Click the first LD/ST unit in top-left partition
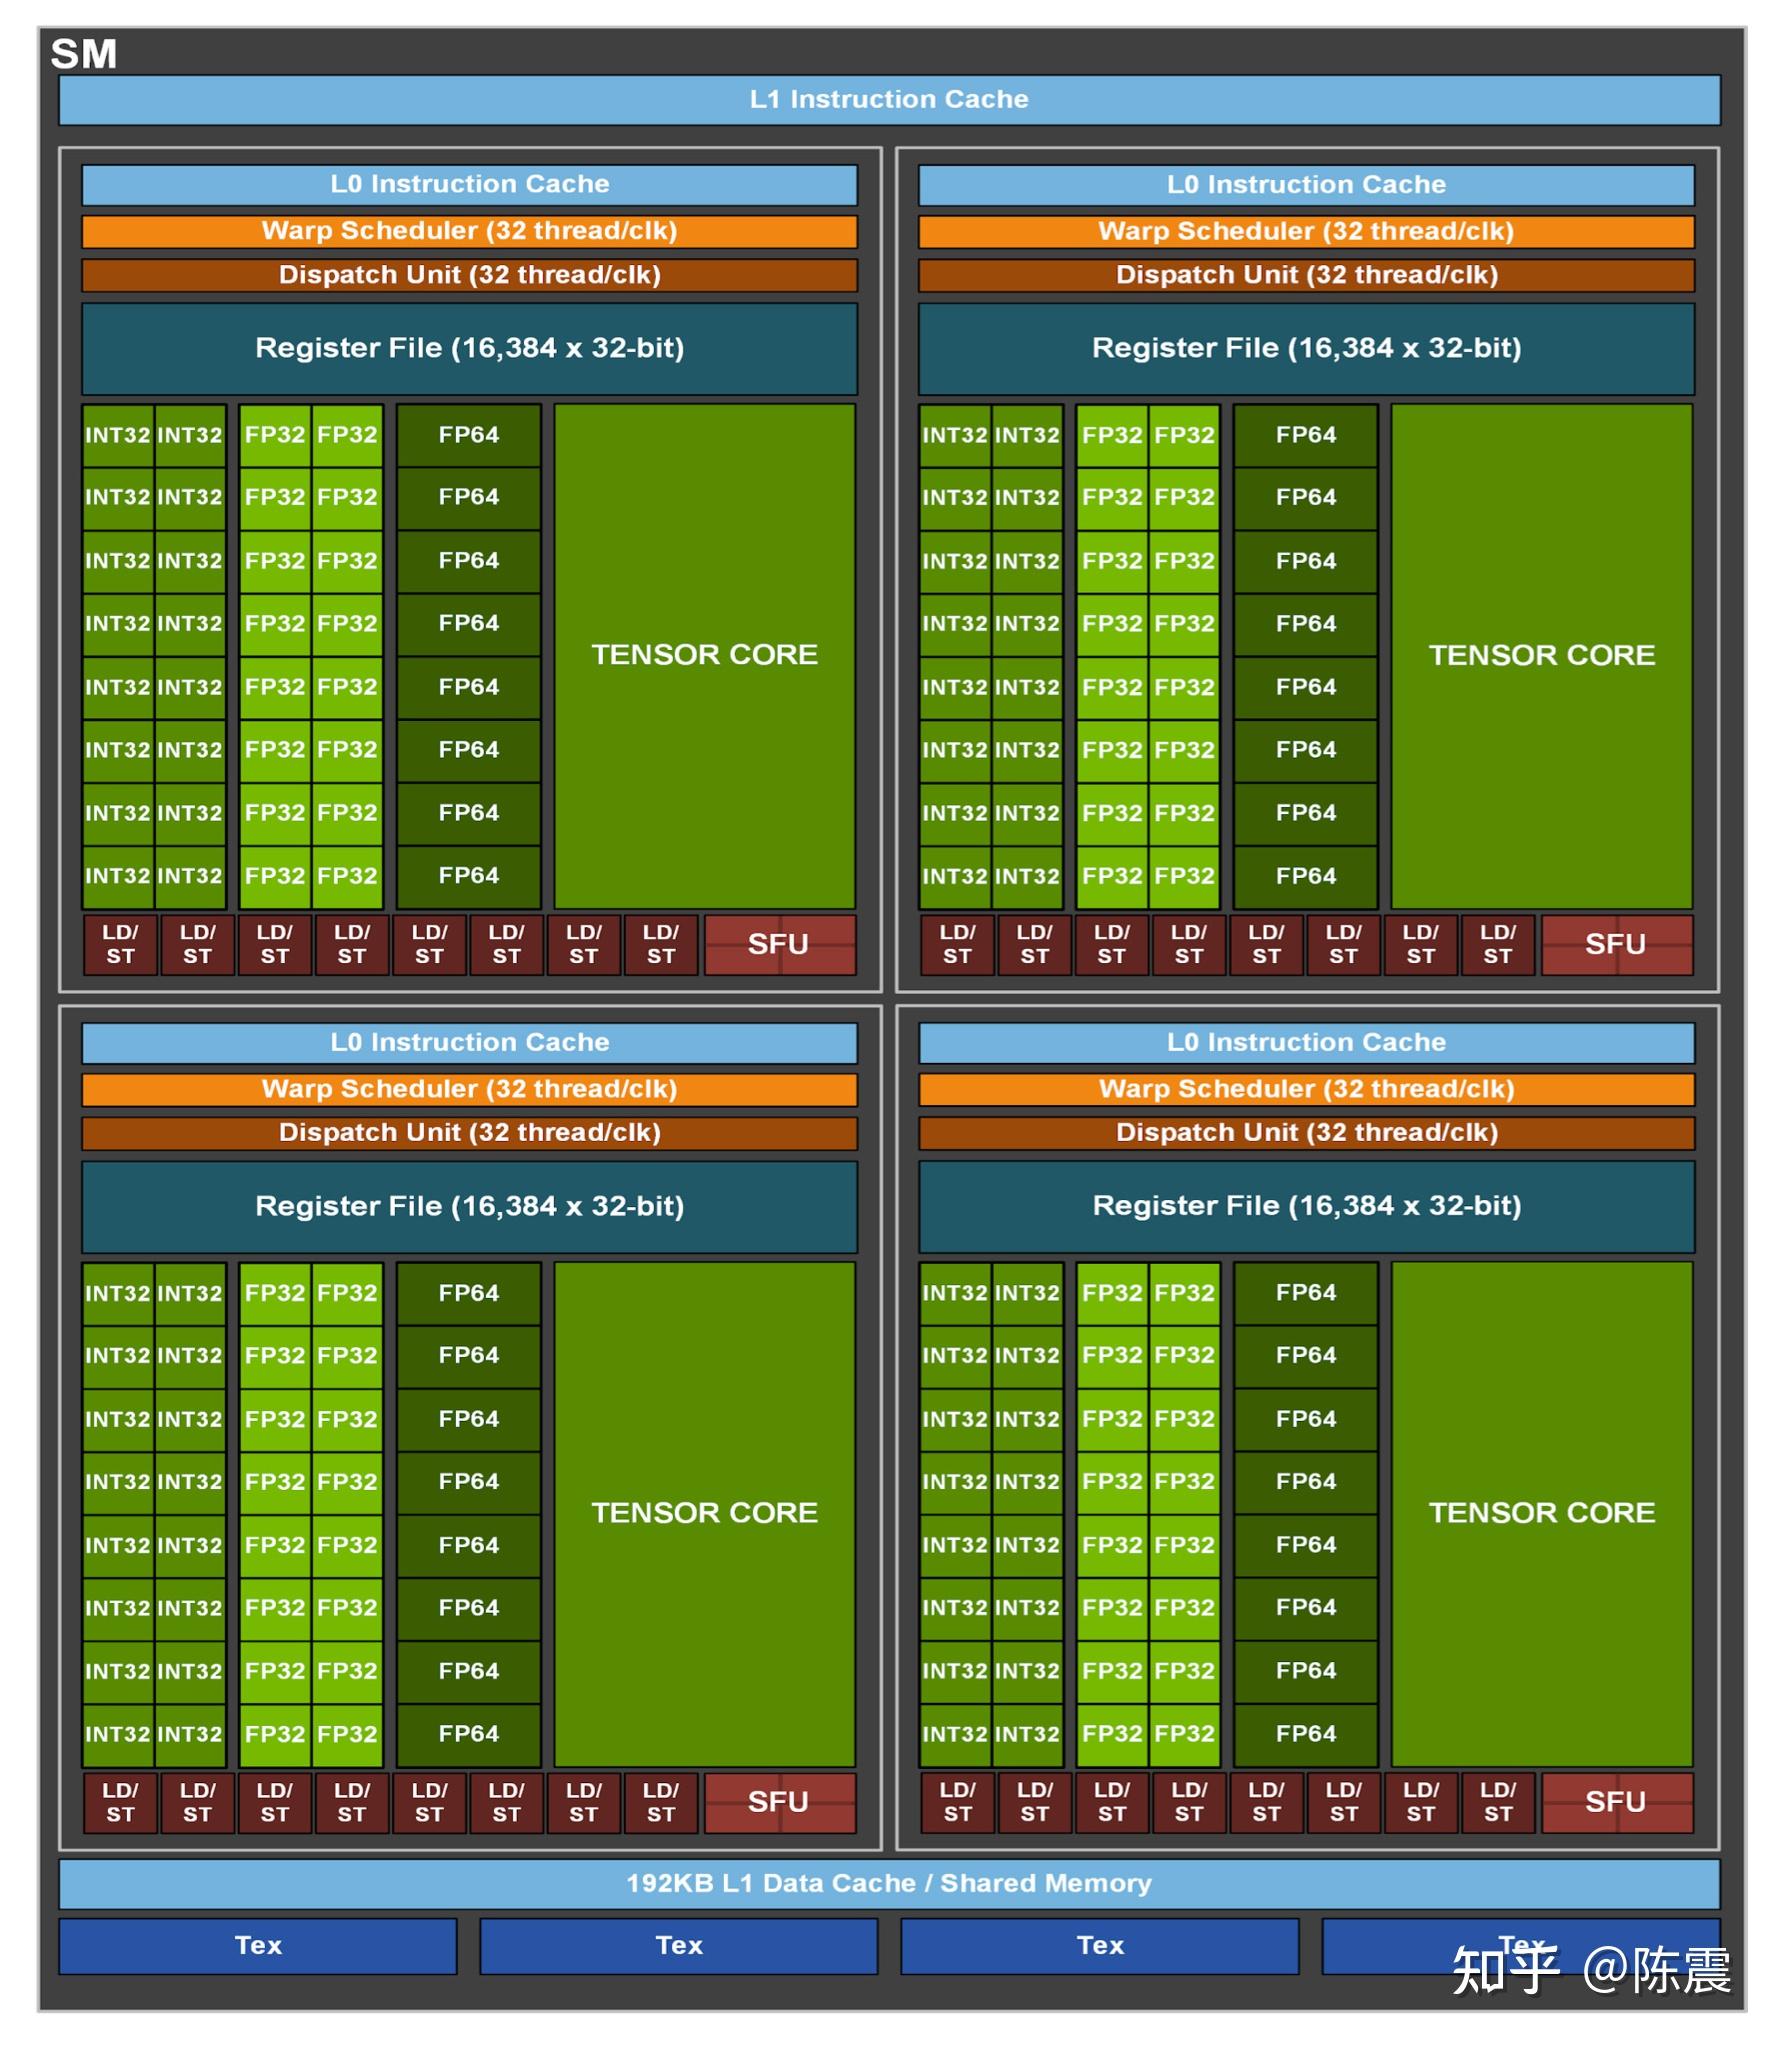 pyautogui.click(x=120, y=944)
